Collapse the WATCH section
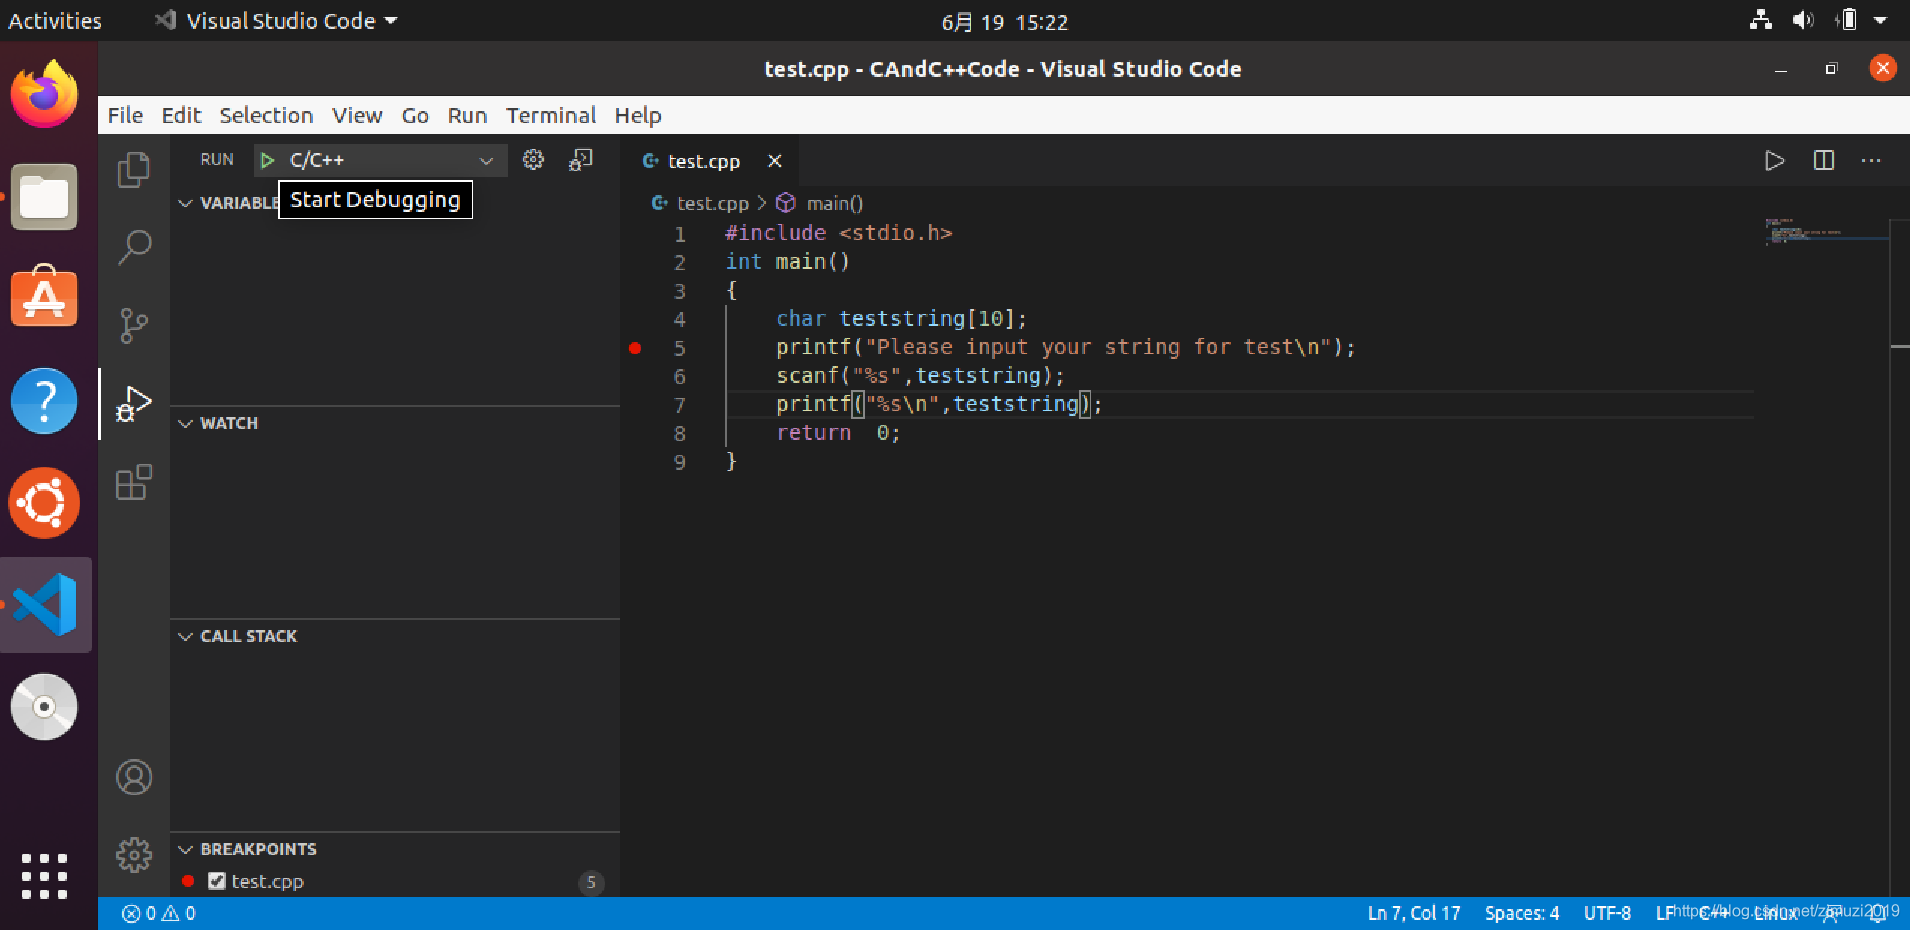This screenshot has height=930, width=1910. click(x=185, y=423)
